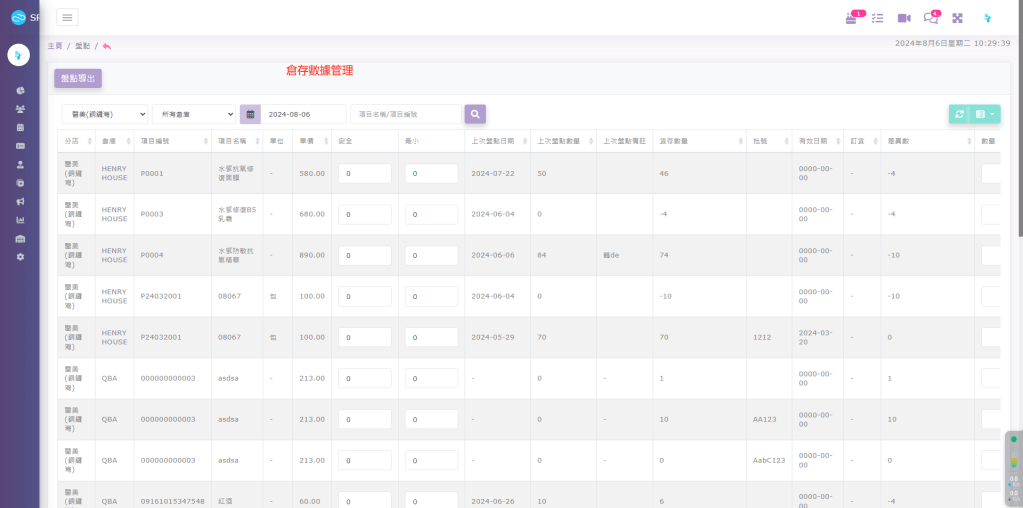Toggle fullscreen with the expand icon
Image resolution: width=1023 pixels, height=508 pixels.
coord(957,18)
